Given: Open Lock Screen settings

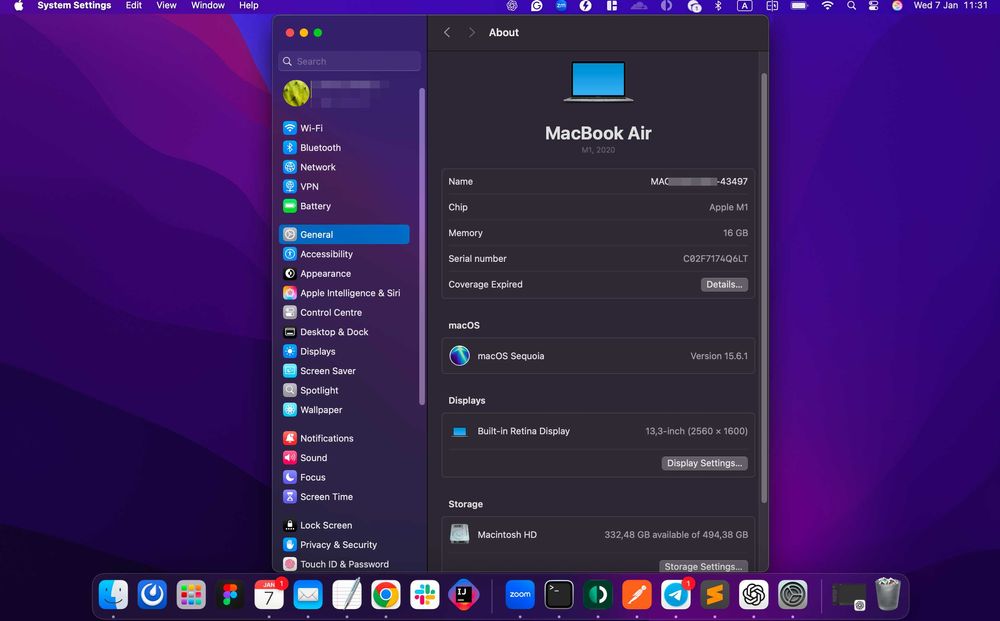Looking at the screenshot, I should pos(344,525).
